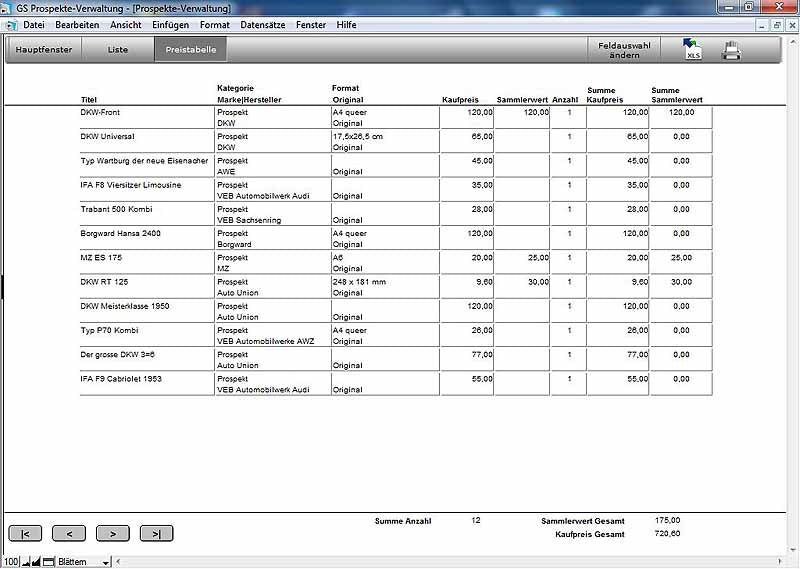Screen dimensions: 800x569
Task: Restore the inner document window
Action: pyautogui.click(x=777, y=25)
